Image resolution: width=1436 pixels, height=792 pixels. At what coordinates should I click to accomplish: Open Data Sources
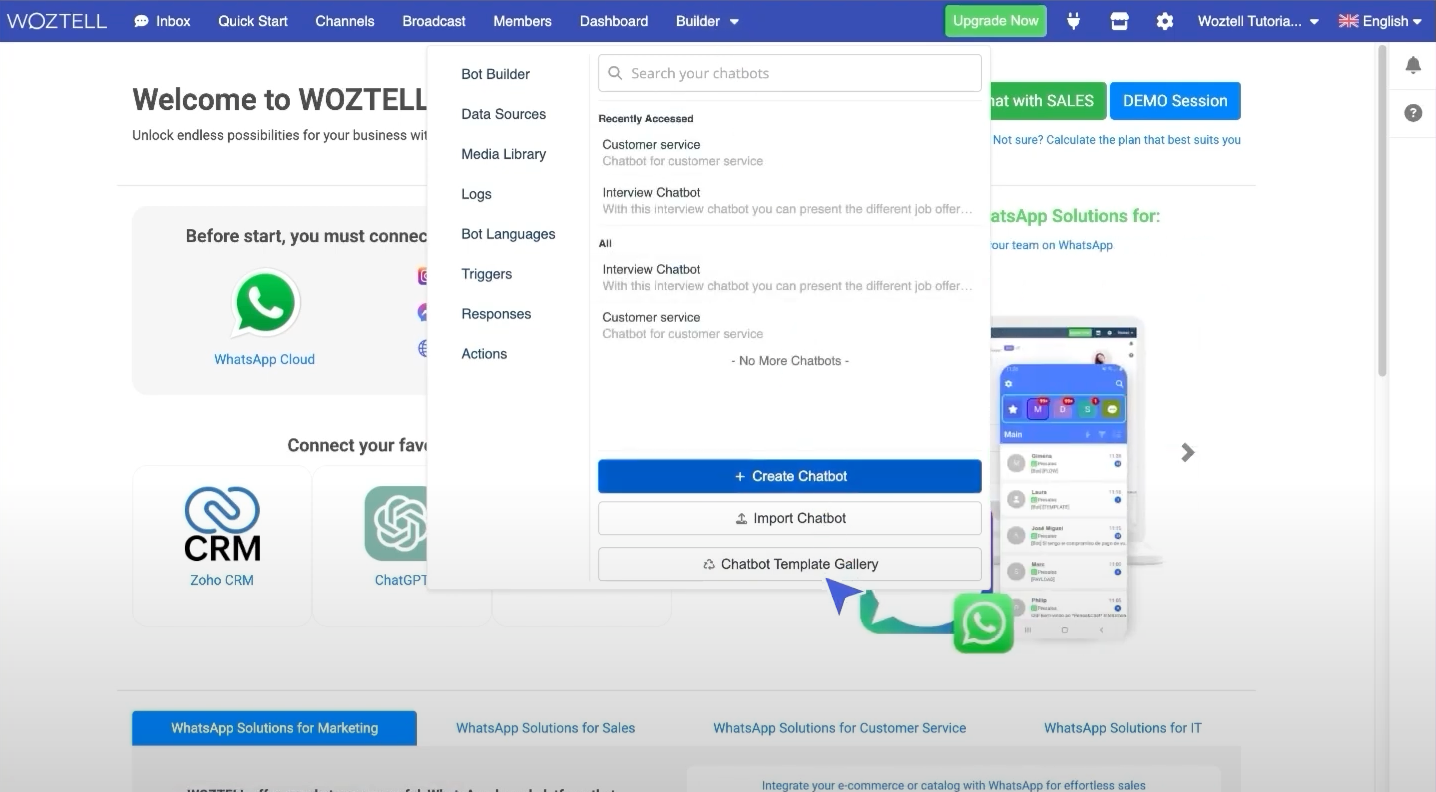pyautogui.click(x=503, y=114)
